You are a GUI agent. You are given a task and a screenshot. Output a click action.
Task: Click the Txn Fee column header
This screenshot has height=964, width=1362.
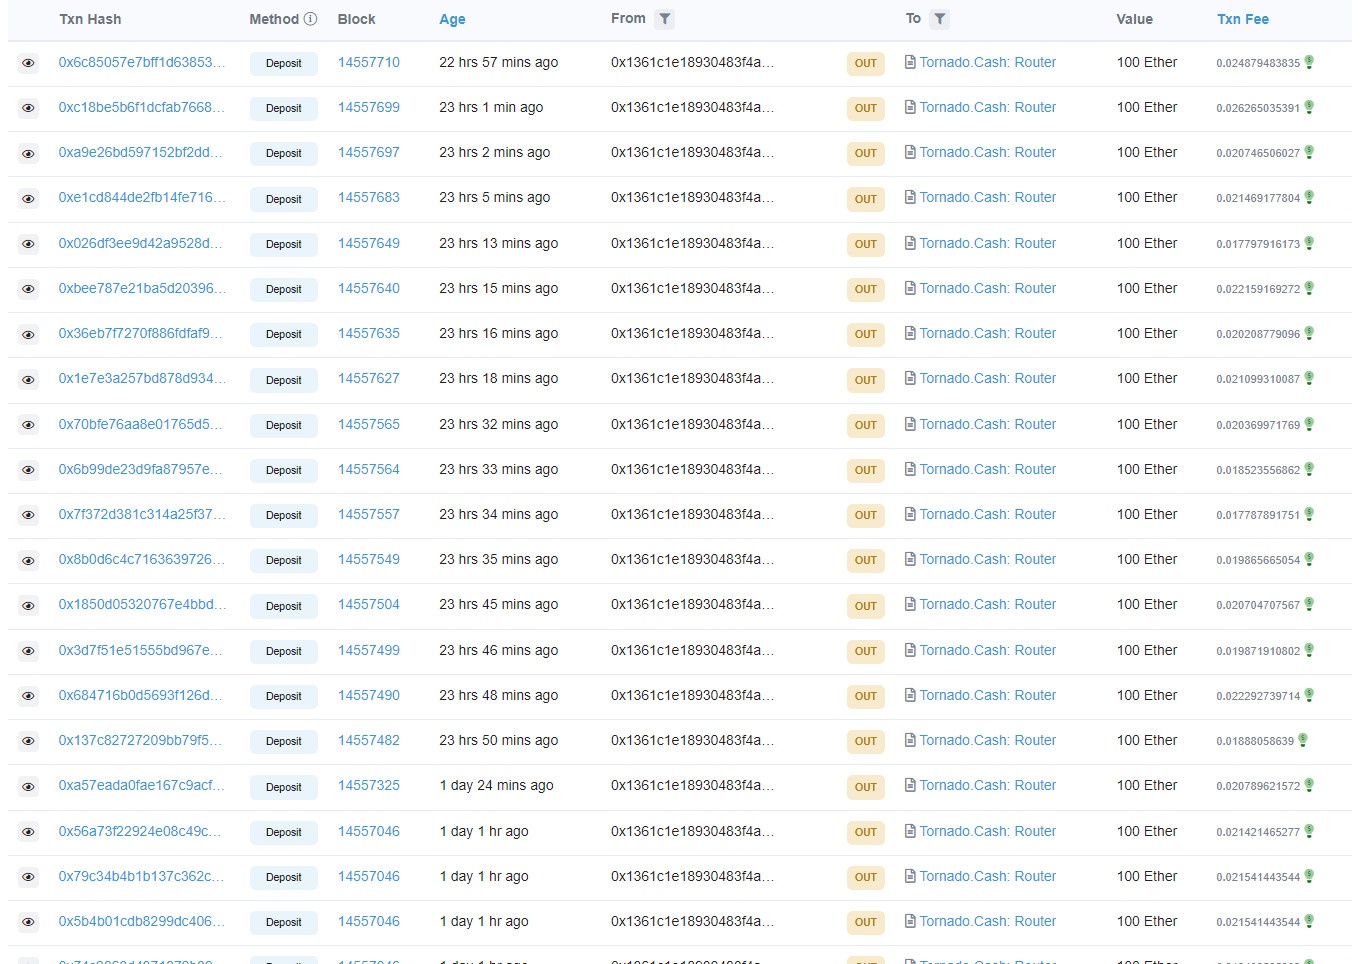[1242, 19]
